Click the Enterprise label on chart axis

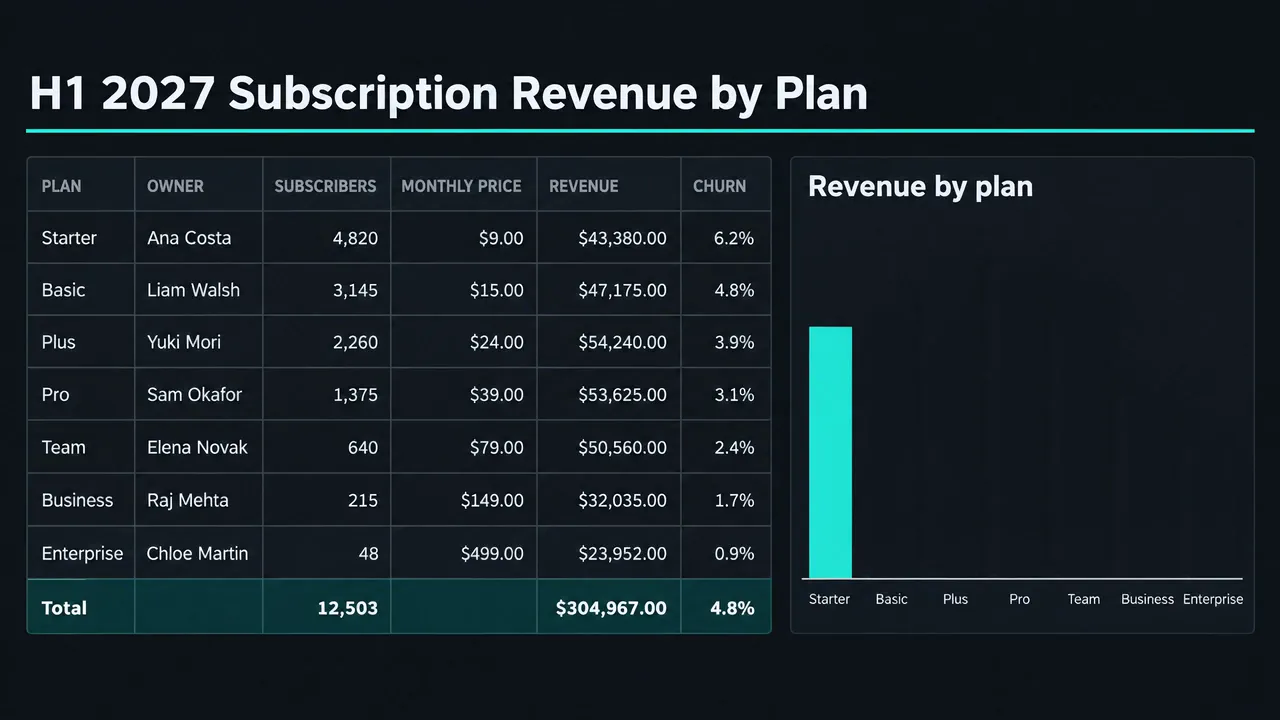pyautogui.click(x=1213, y=599)
